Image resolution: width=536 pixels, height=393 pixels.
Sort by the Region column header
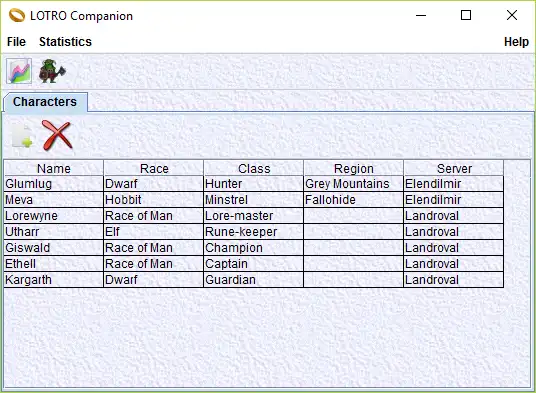point(353,168)
